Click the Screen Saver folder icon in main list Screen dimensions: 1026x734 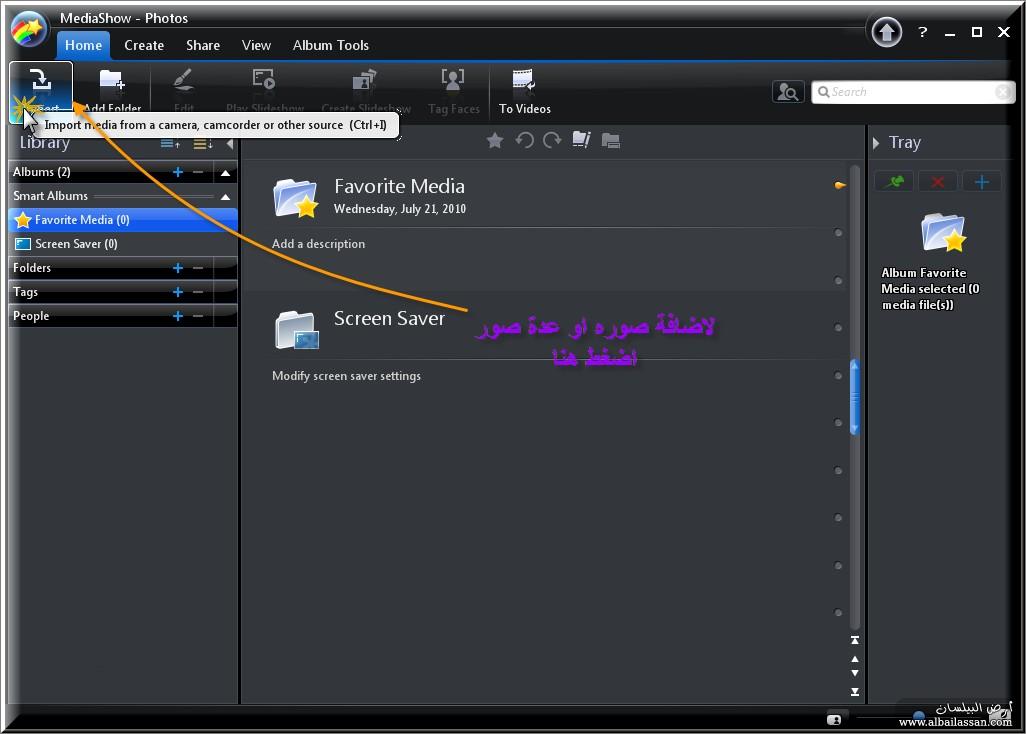coord(297,329)
